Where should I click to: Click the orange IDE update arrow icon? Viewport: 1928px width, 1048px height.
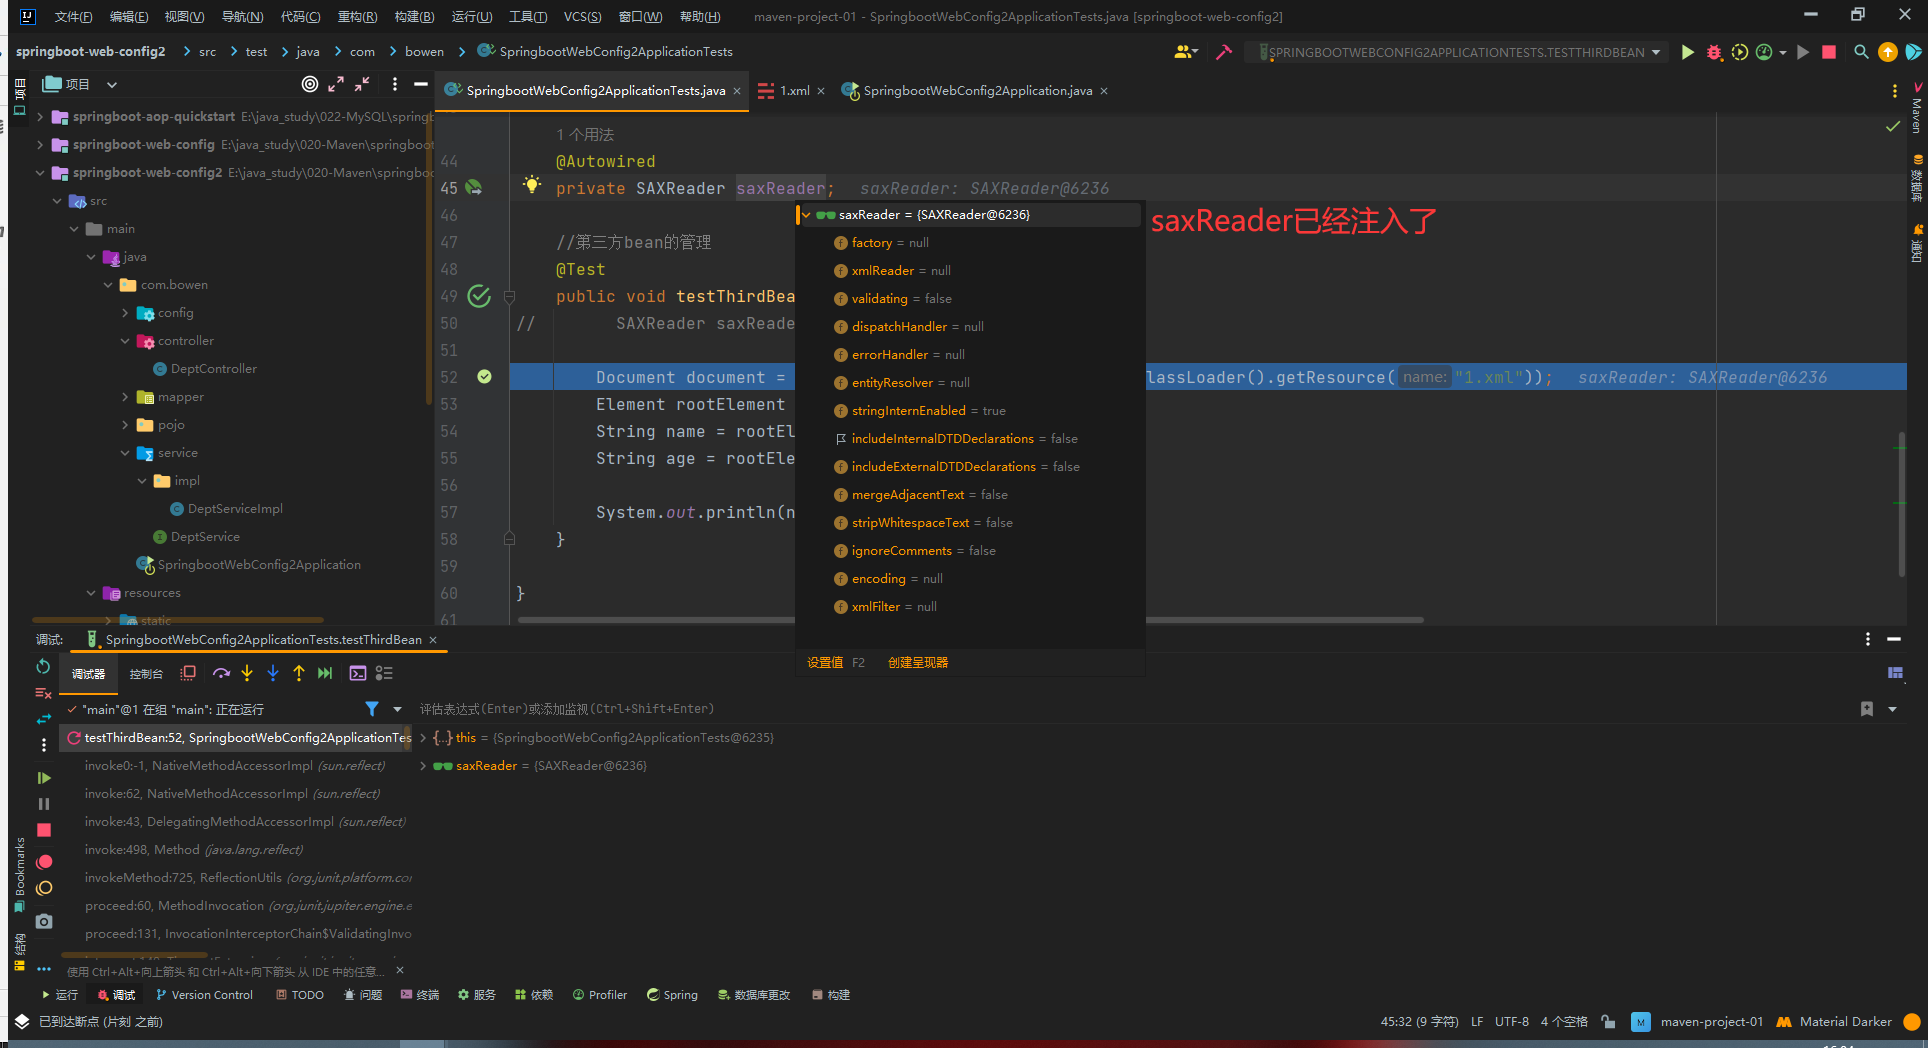click(x=1888, y=52)
